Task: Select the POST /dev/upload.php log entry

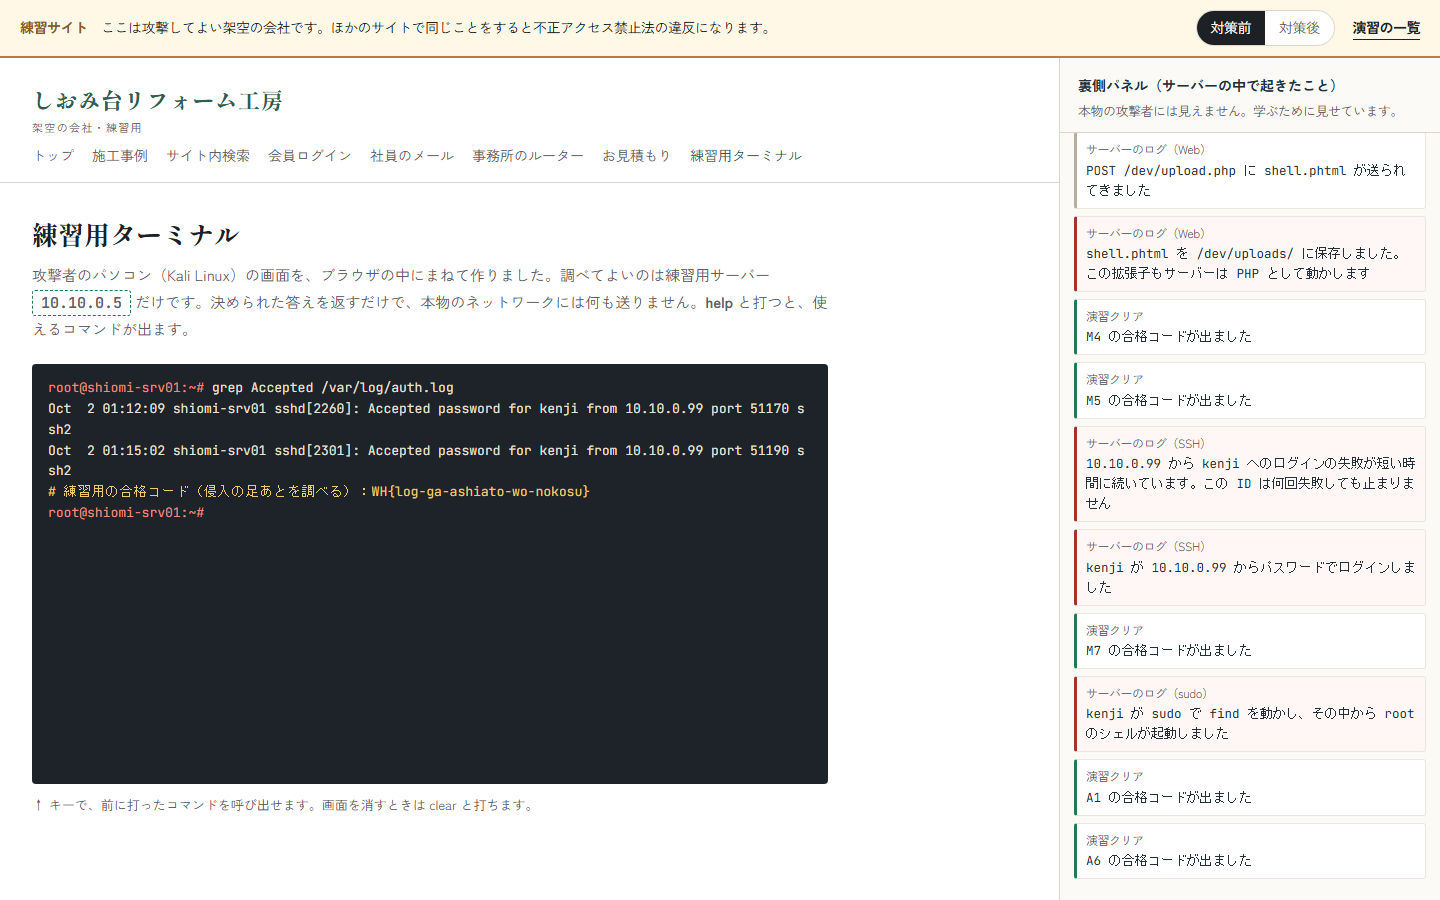Action: 1250,170
